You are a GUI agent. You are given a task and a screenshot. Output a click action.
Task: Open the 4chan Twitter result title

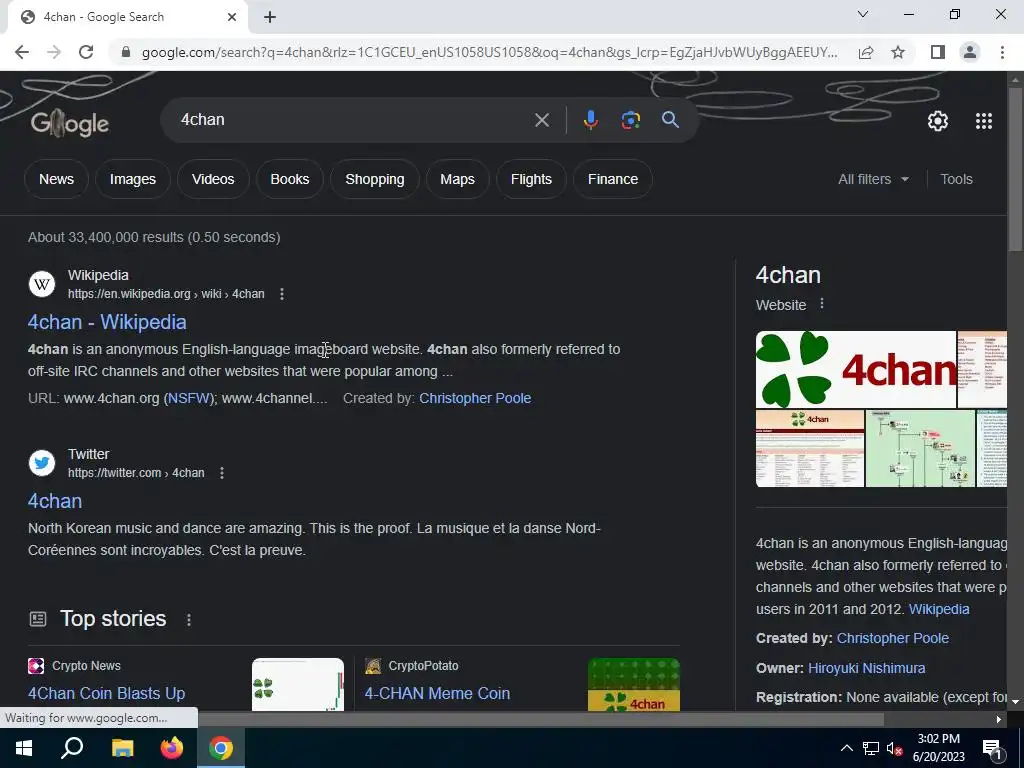[x=55, y=501]
